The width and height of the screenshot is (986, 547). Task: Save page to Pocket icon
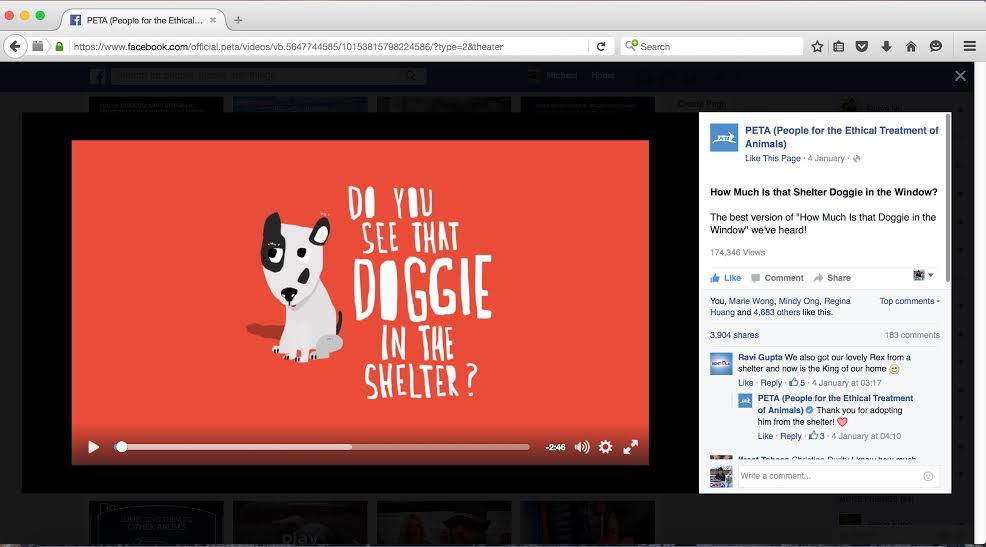(x=862, y=47)
